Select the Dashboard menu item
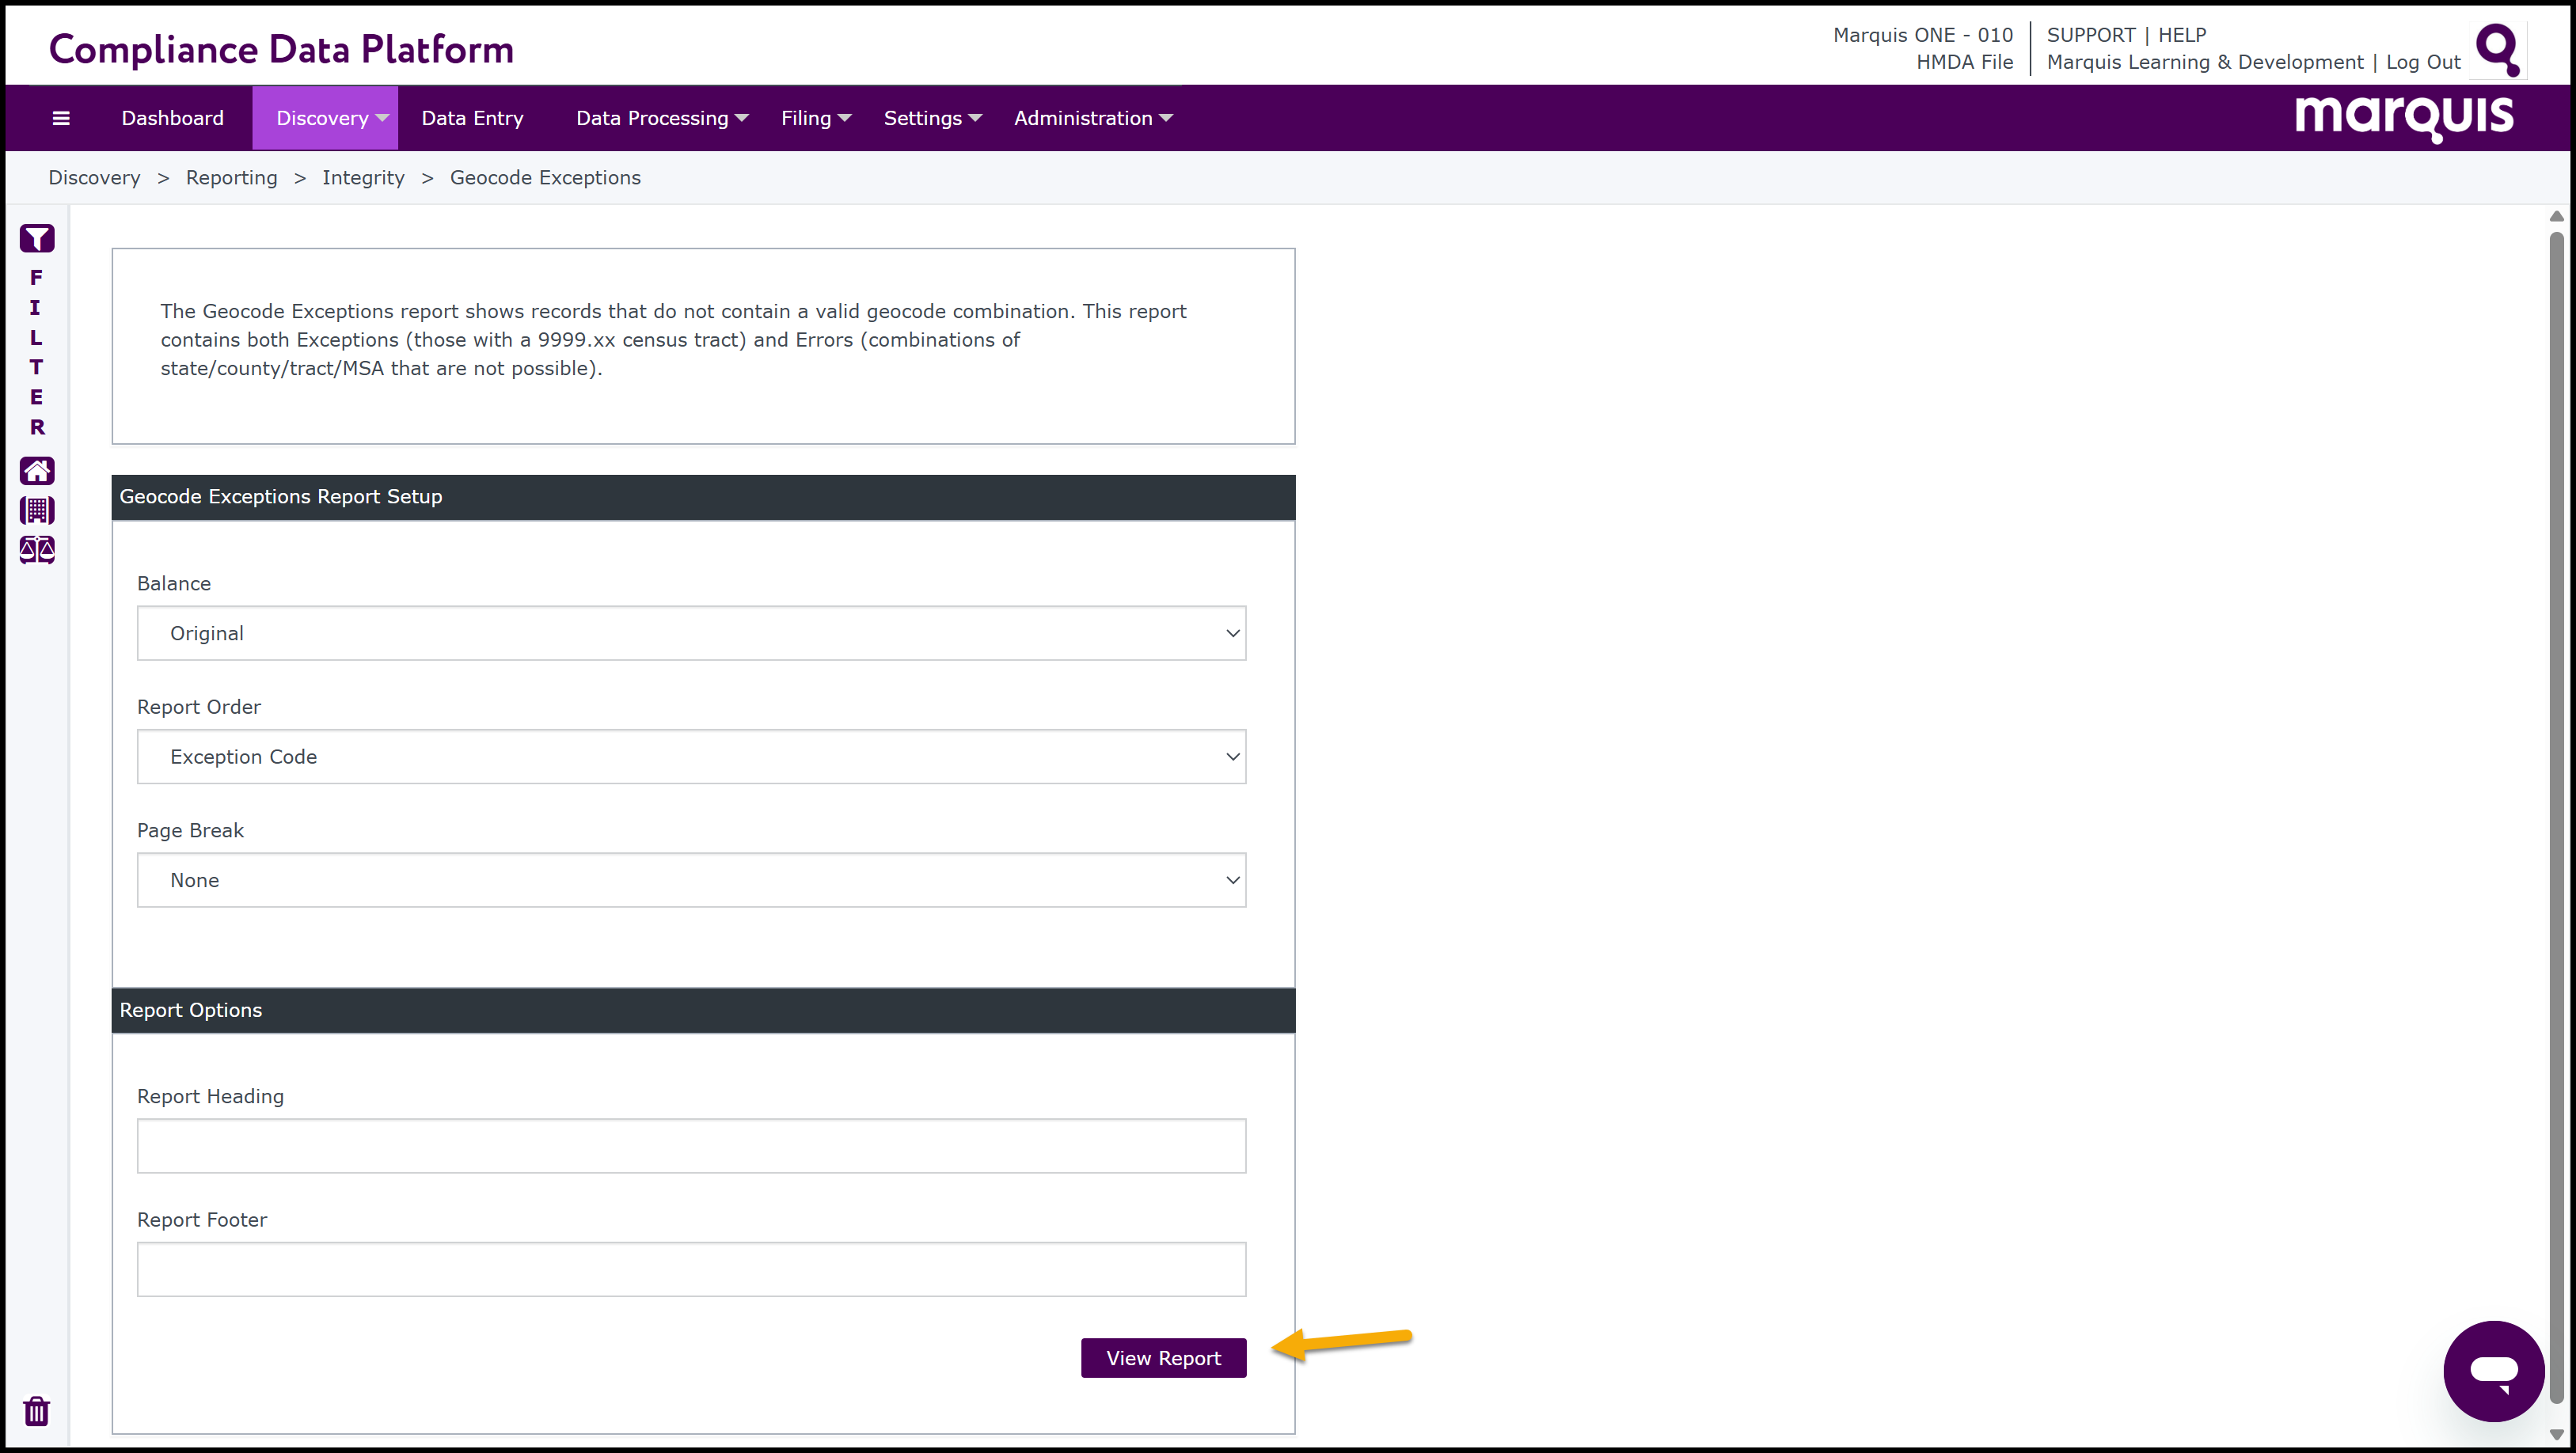 point(172,118)
